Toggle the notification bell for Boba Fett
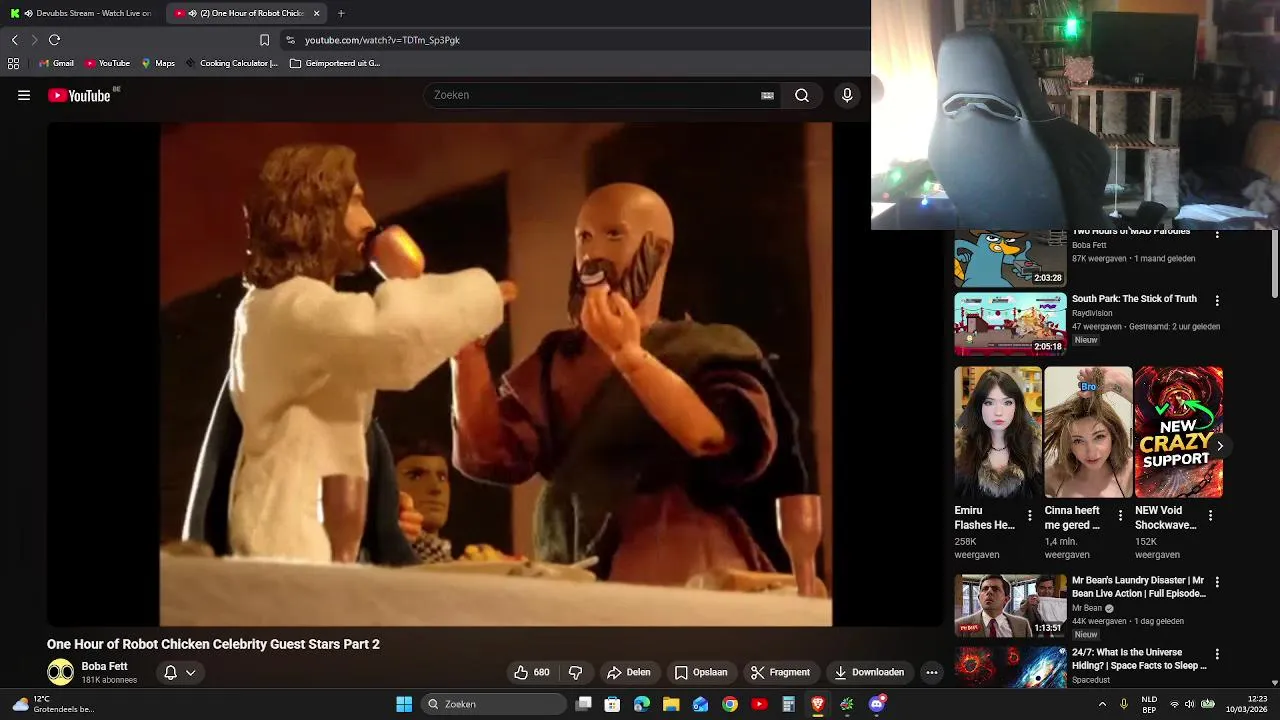The image size is (1280, 720). (x=170, y=673)
